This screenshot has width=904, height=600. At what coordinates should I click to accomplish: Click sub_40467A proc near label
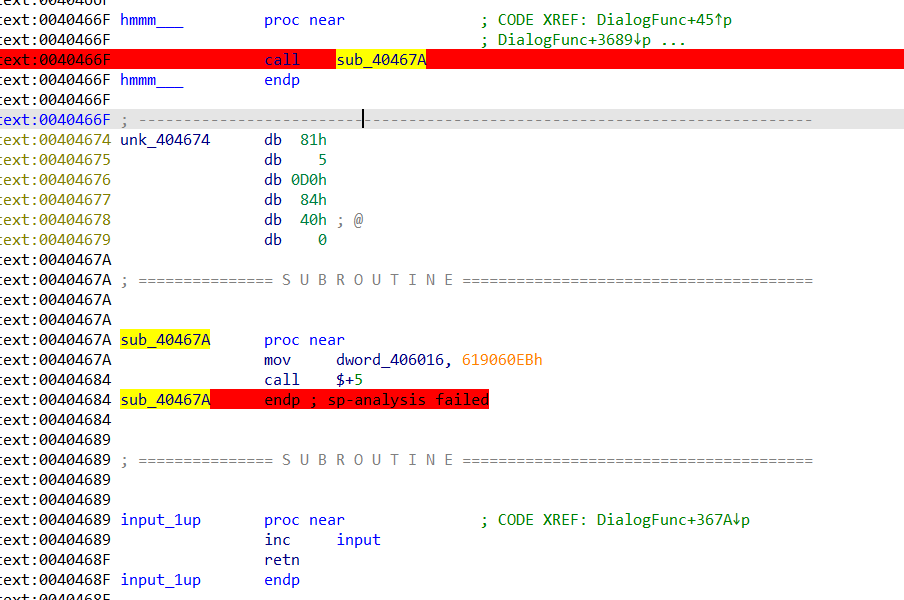pyautogui.click(x=165, y=340)
